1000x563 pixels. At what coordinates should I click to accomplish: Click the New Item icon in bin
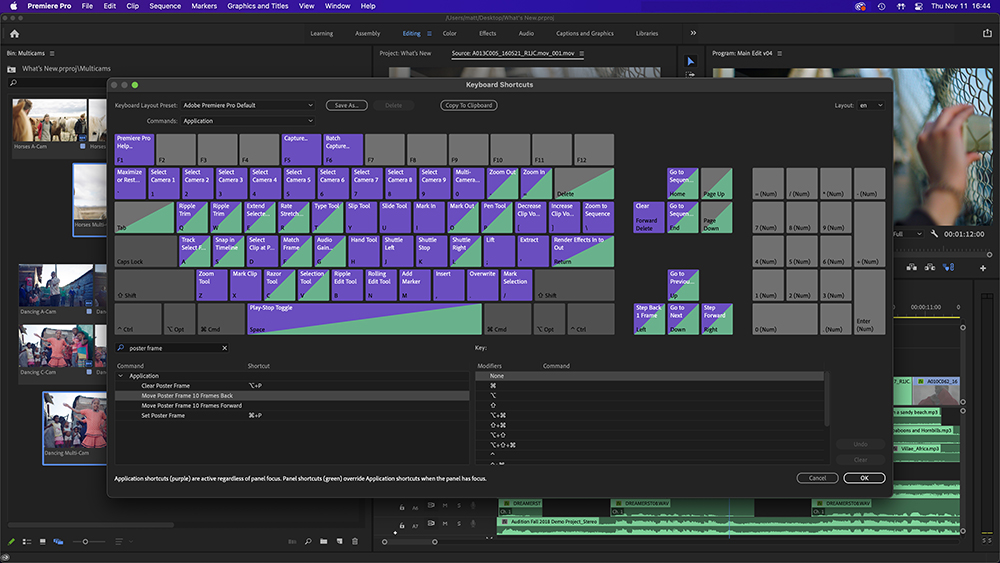(x=339, y=541)
